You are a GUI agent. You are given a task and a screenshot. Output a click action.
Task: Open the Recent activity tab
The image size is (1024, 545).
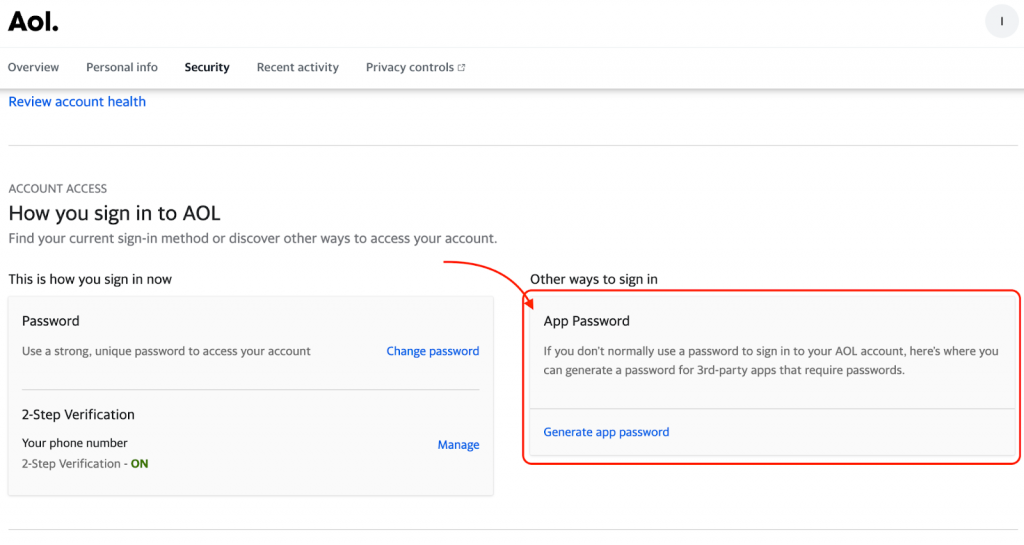(x=298, y=67)
